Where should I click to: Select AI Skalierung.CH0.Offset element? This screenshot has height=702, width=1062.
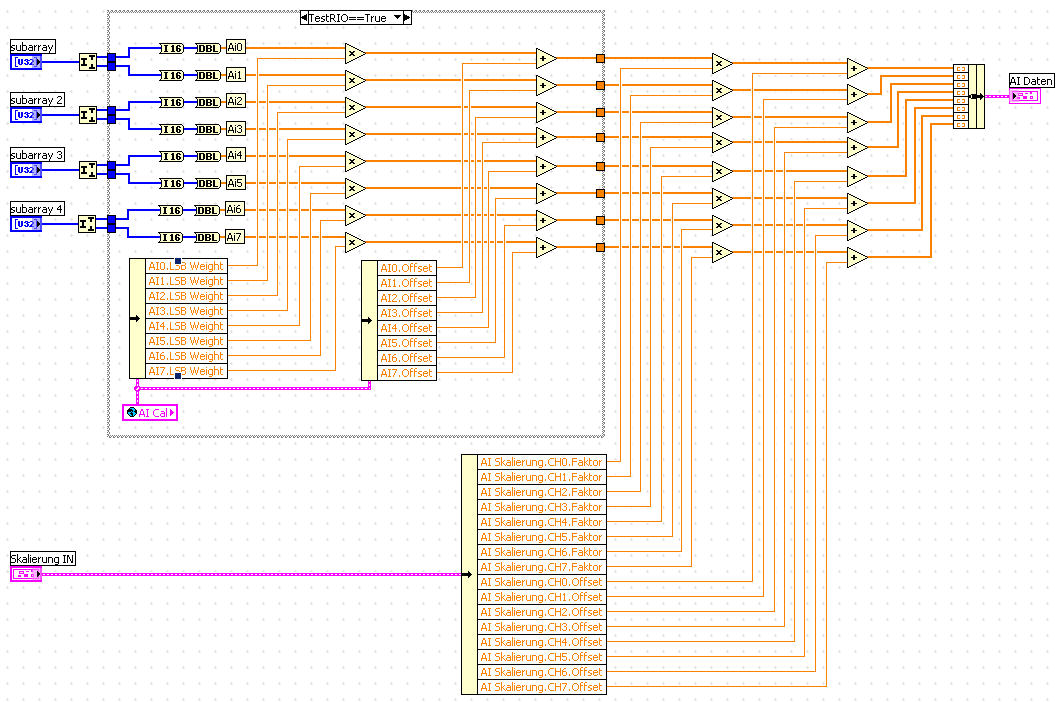point(542,582)
